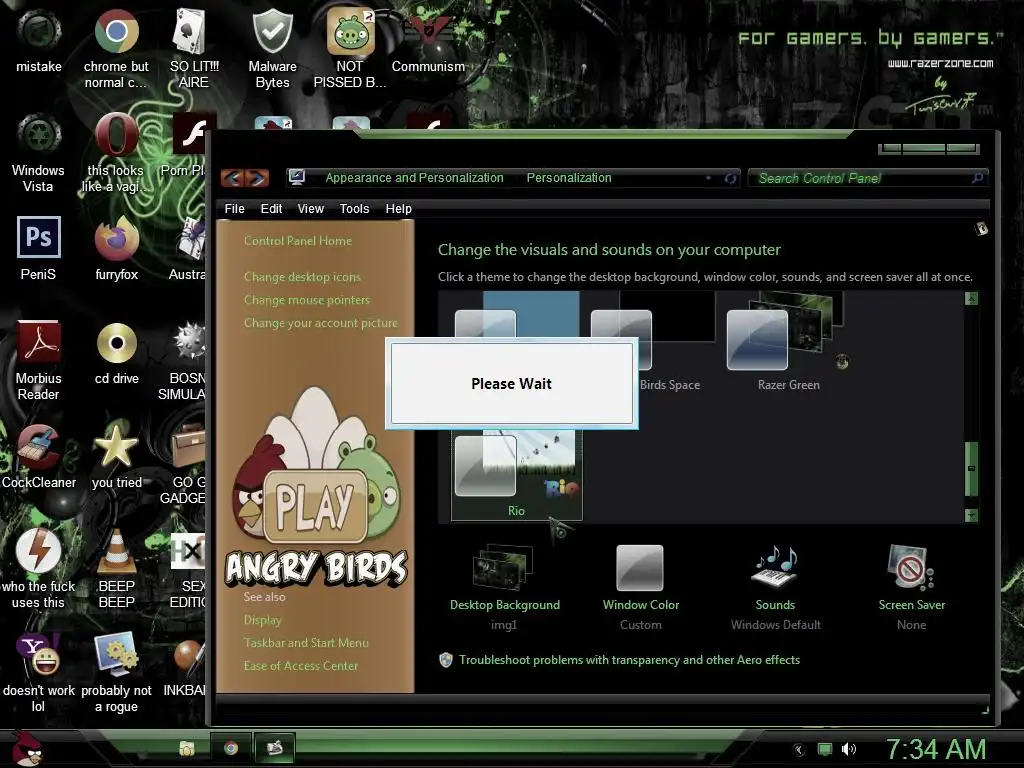Click the Back navigation arrow

233,178
